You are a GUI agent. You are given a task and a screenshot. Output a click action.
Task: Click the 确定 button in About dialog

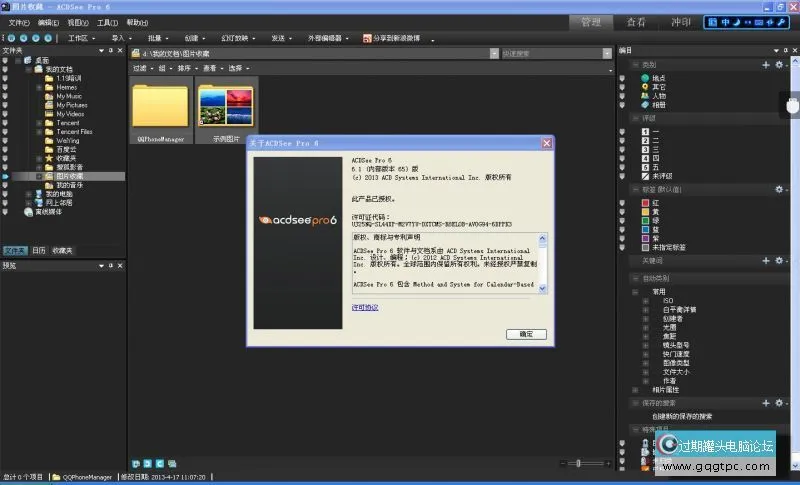click(526, 334)
